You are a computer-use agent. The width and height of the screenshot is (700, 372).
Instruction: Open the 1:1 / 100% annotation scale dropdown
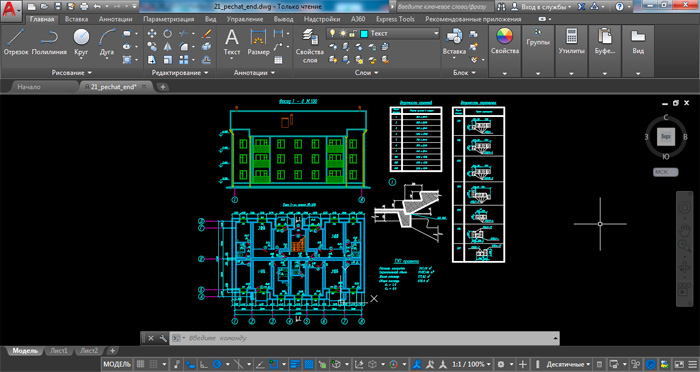(x=472, y=364)
